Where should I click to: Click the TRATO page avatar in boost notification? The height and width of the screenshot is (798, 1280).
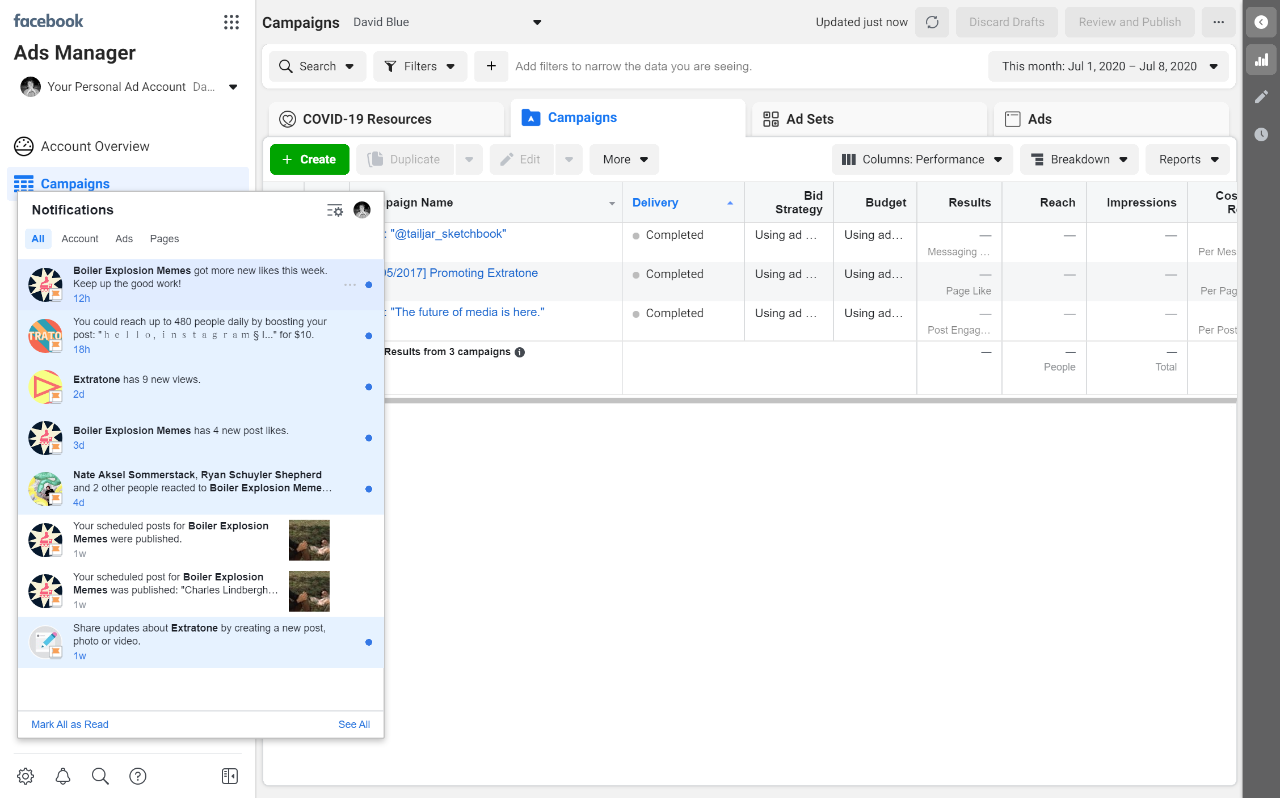tap(46, 336)
